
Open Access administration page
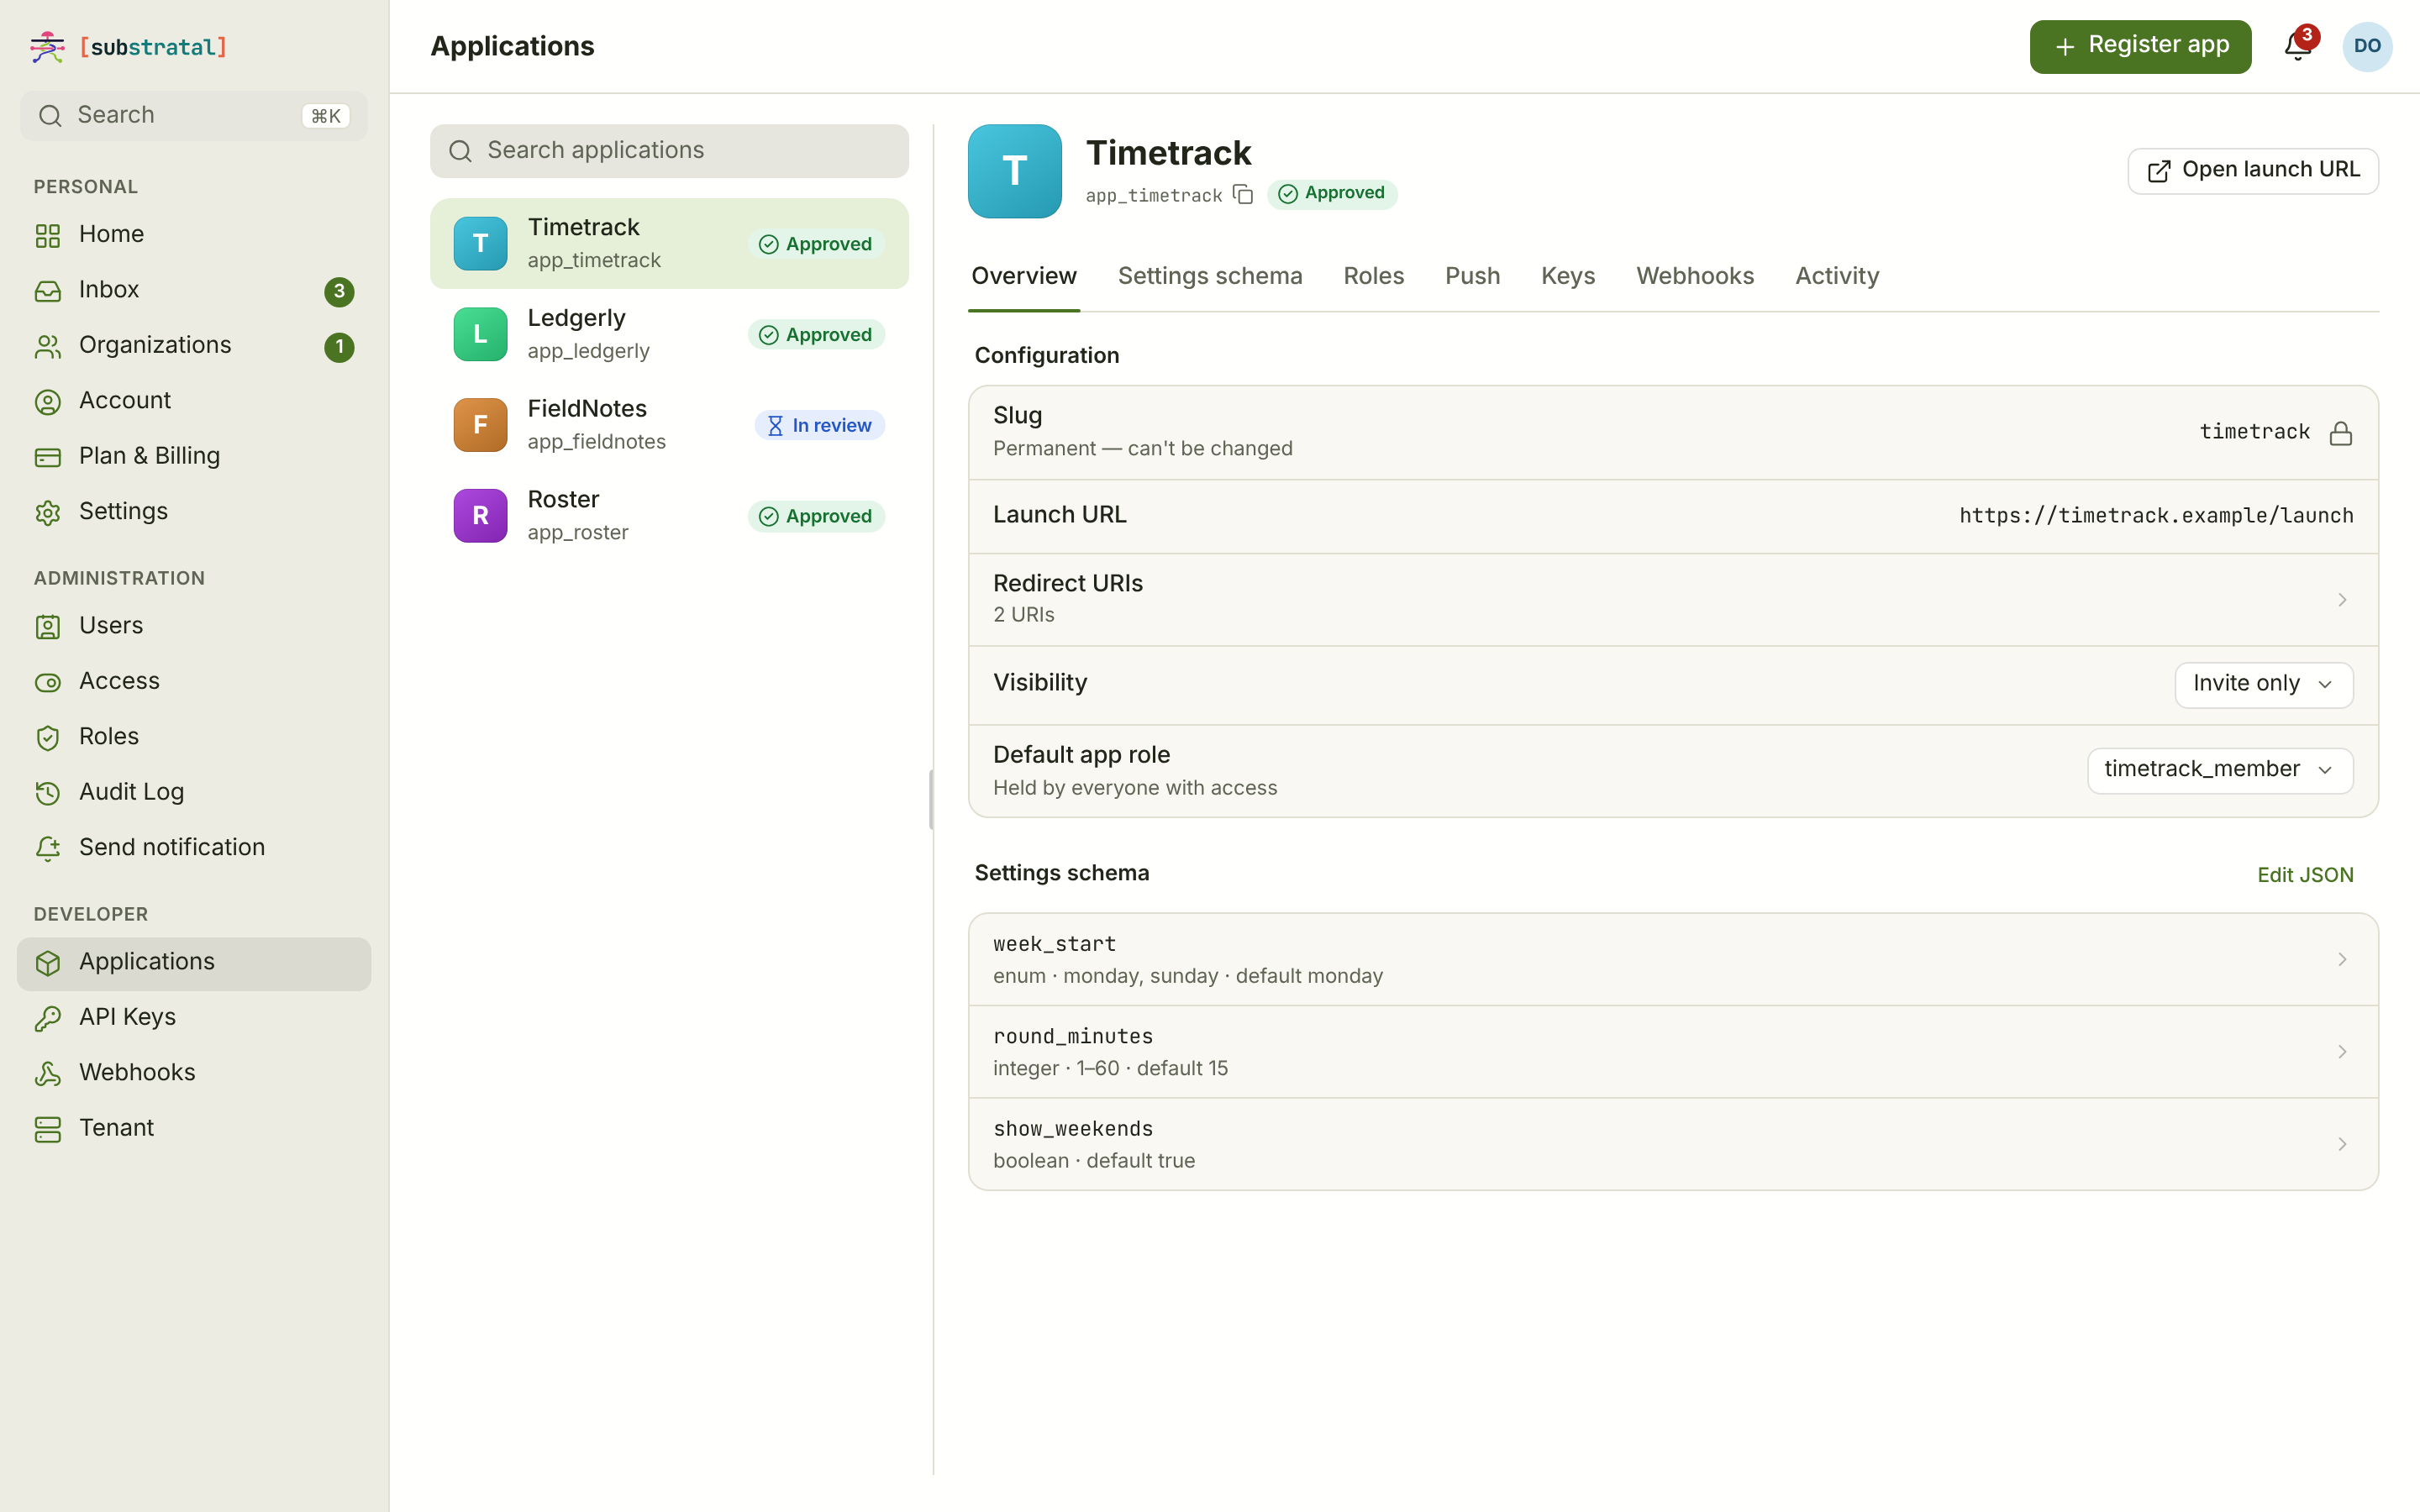click(194, 681)
